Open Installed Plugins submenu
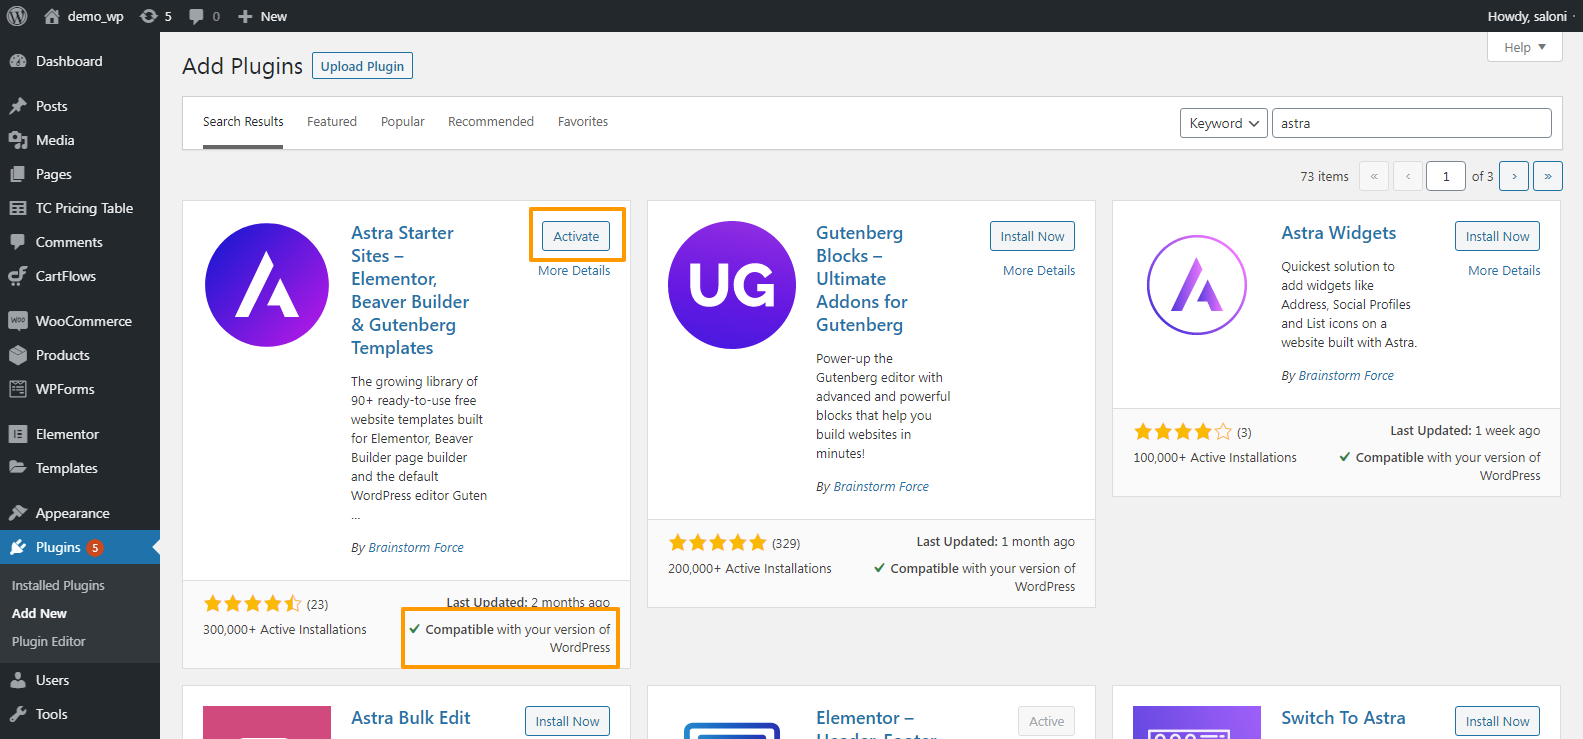 coord(58,585)
